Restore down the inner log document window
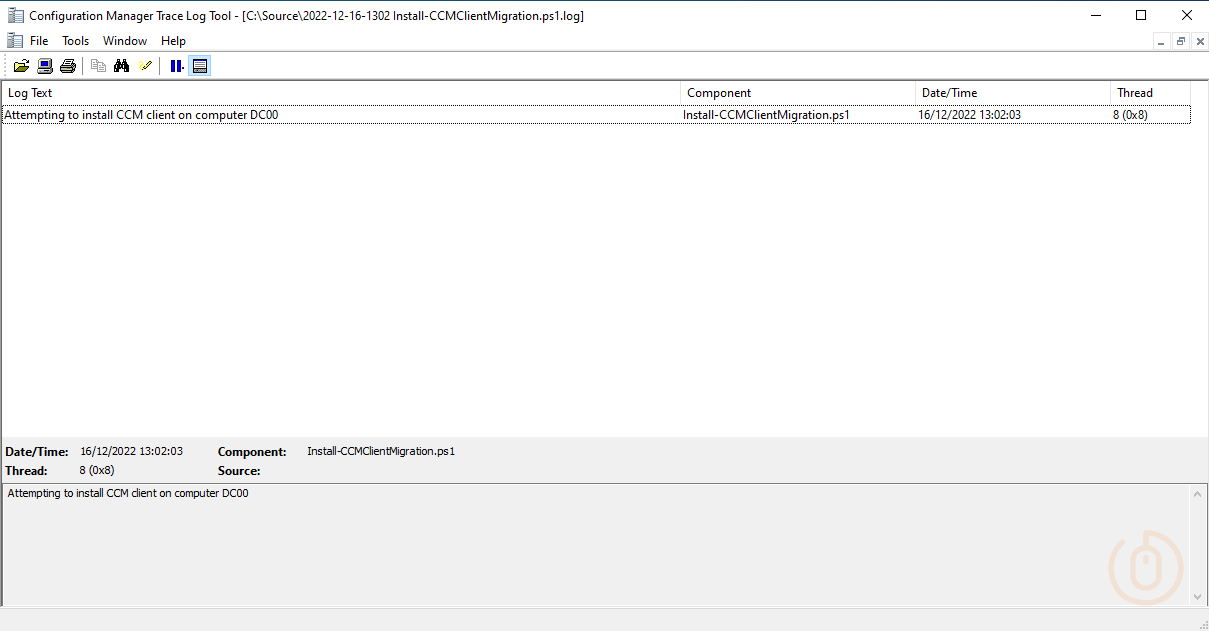1209x631 pixels. click(1180, 41)
